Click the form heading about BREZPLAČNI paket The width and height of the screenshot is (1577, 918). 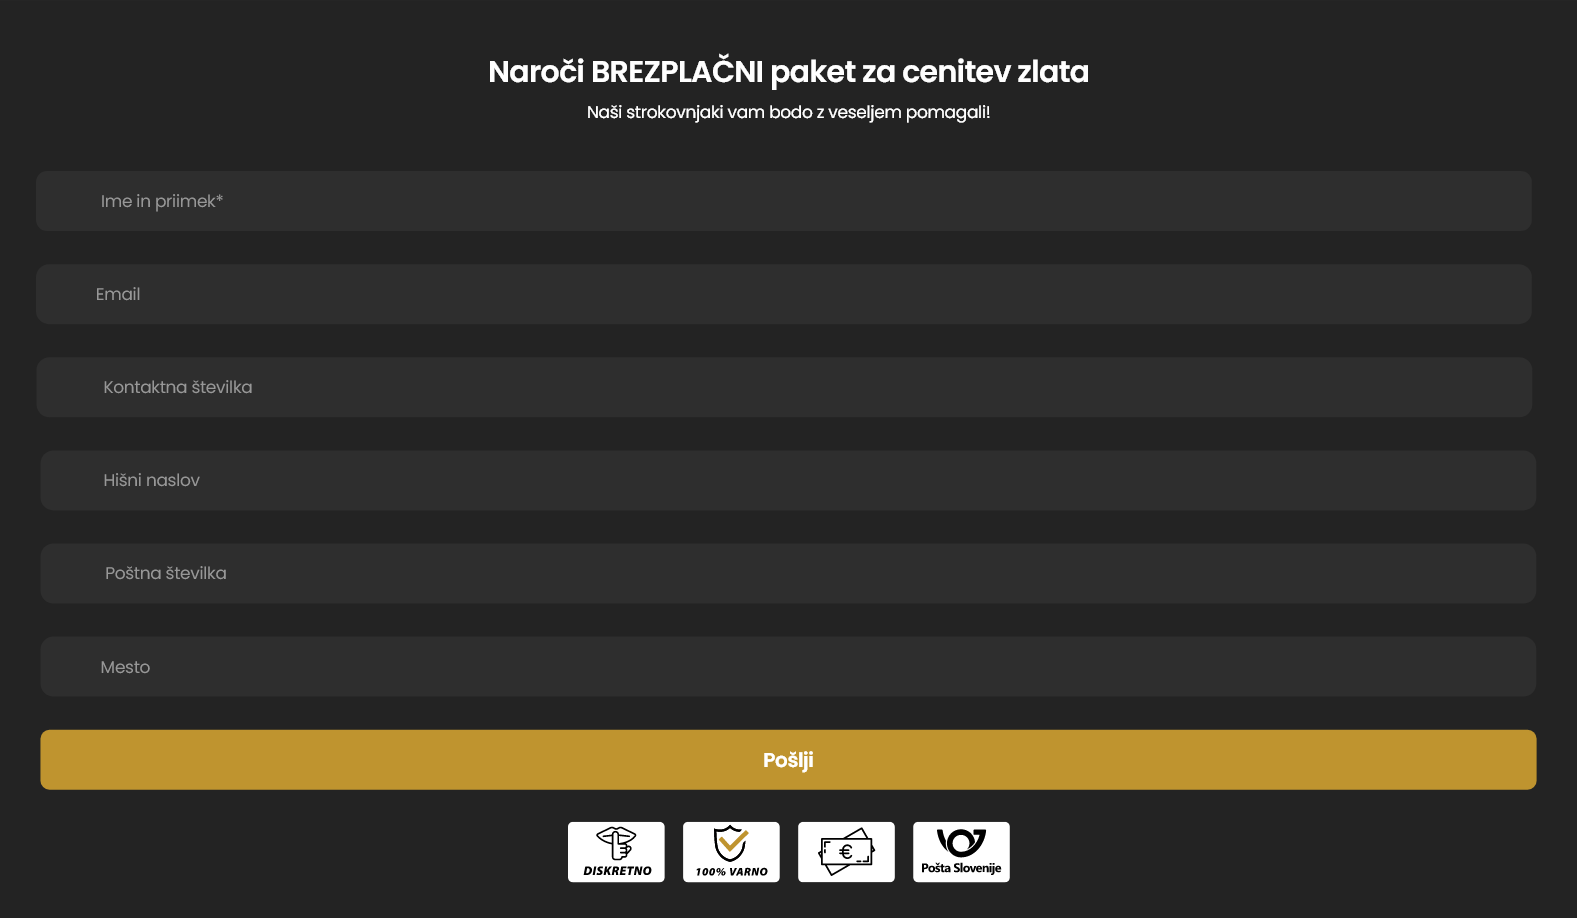point(788,72)
